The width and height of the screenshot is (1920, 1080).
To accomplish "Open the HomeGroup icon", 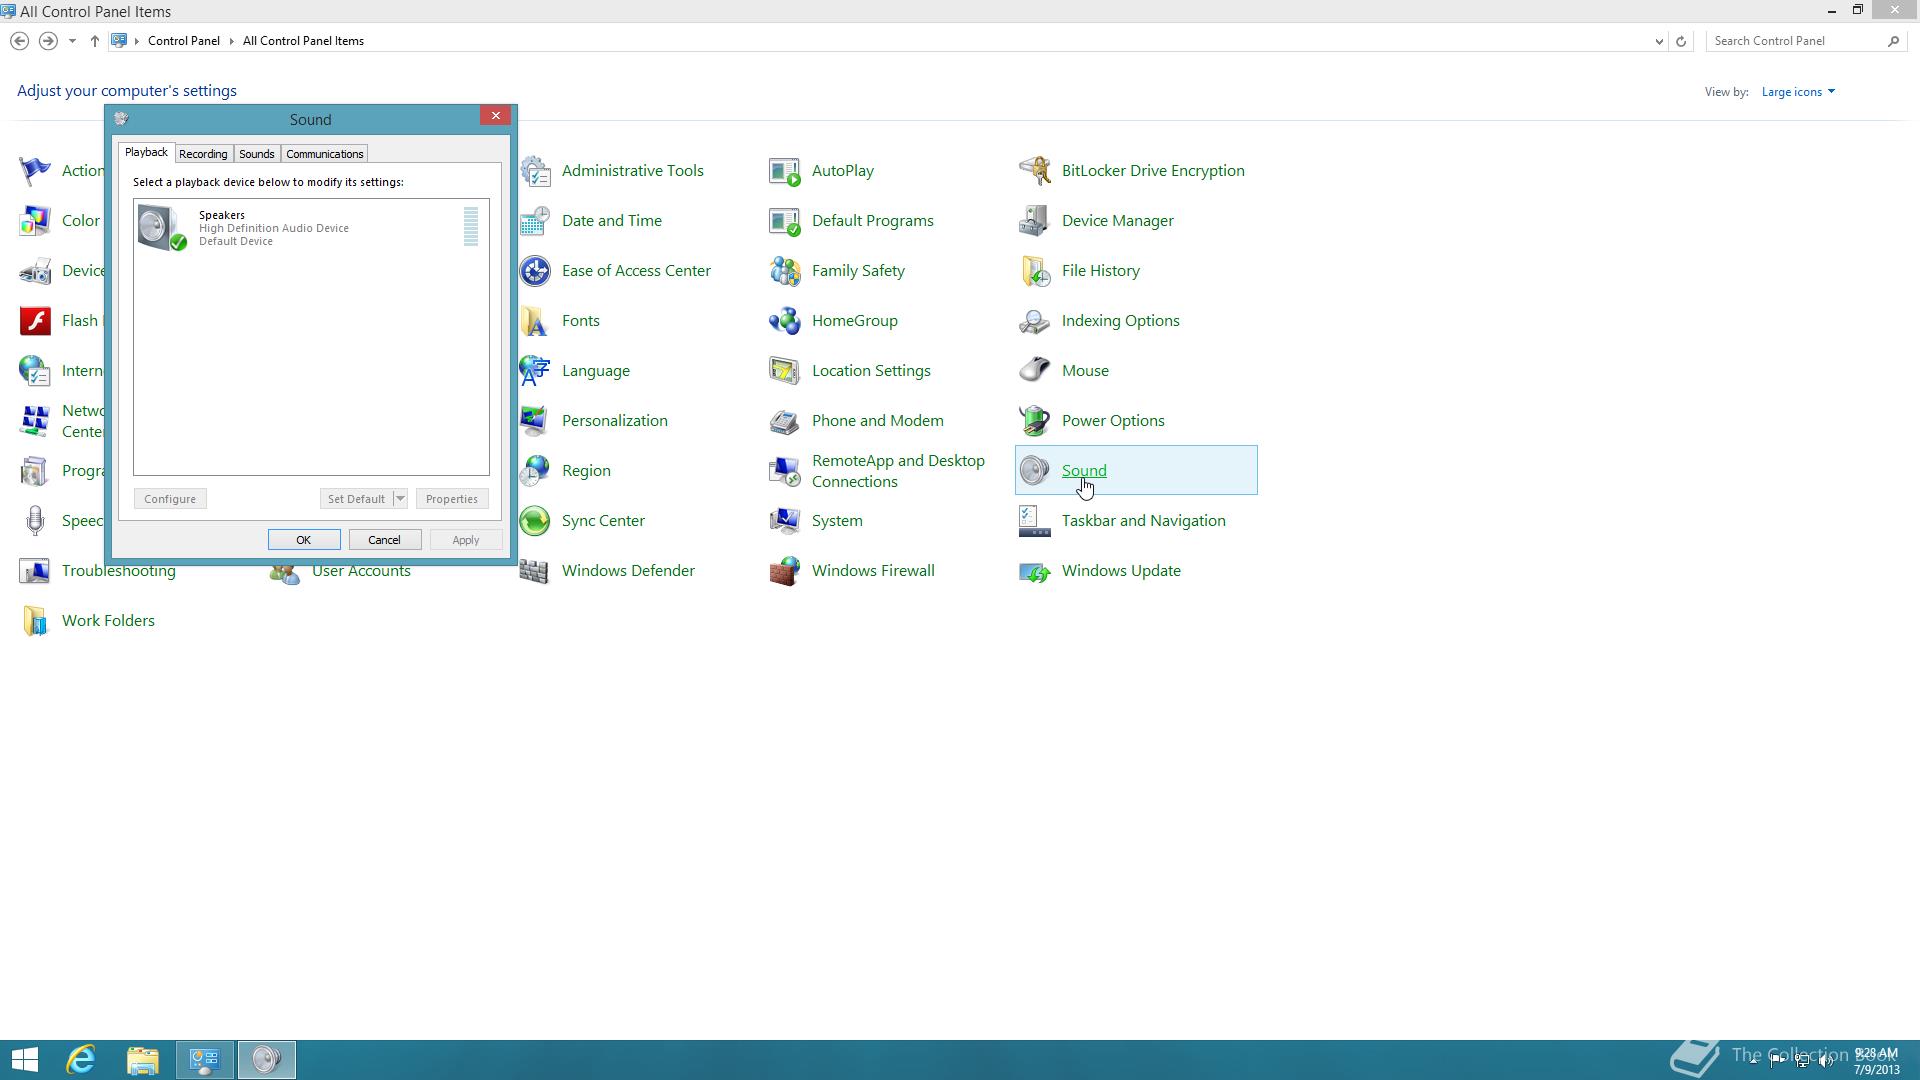I will 785,321.
